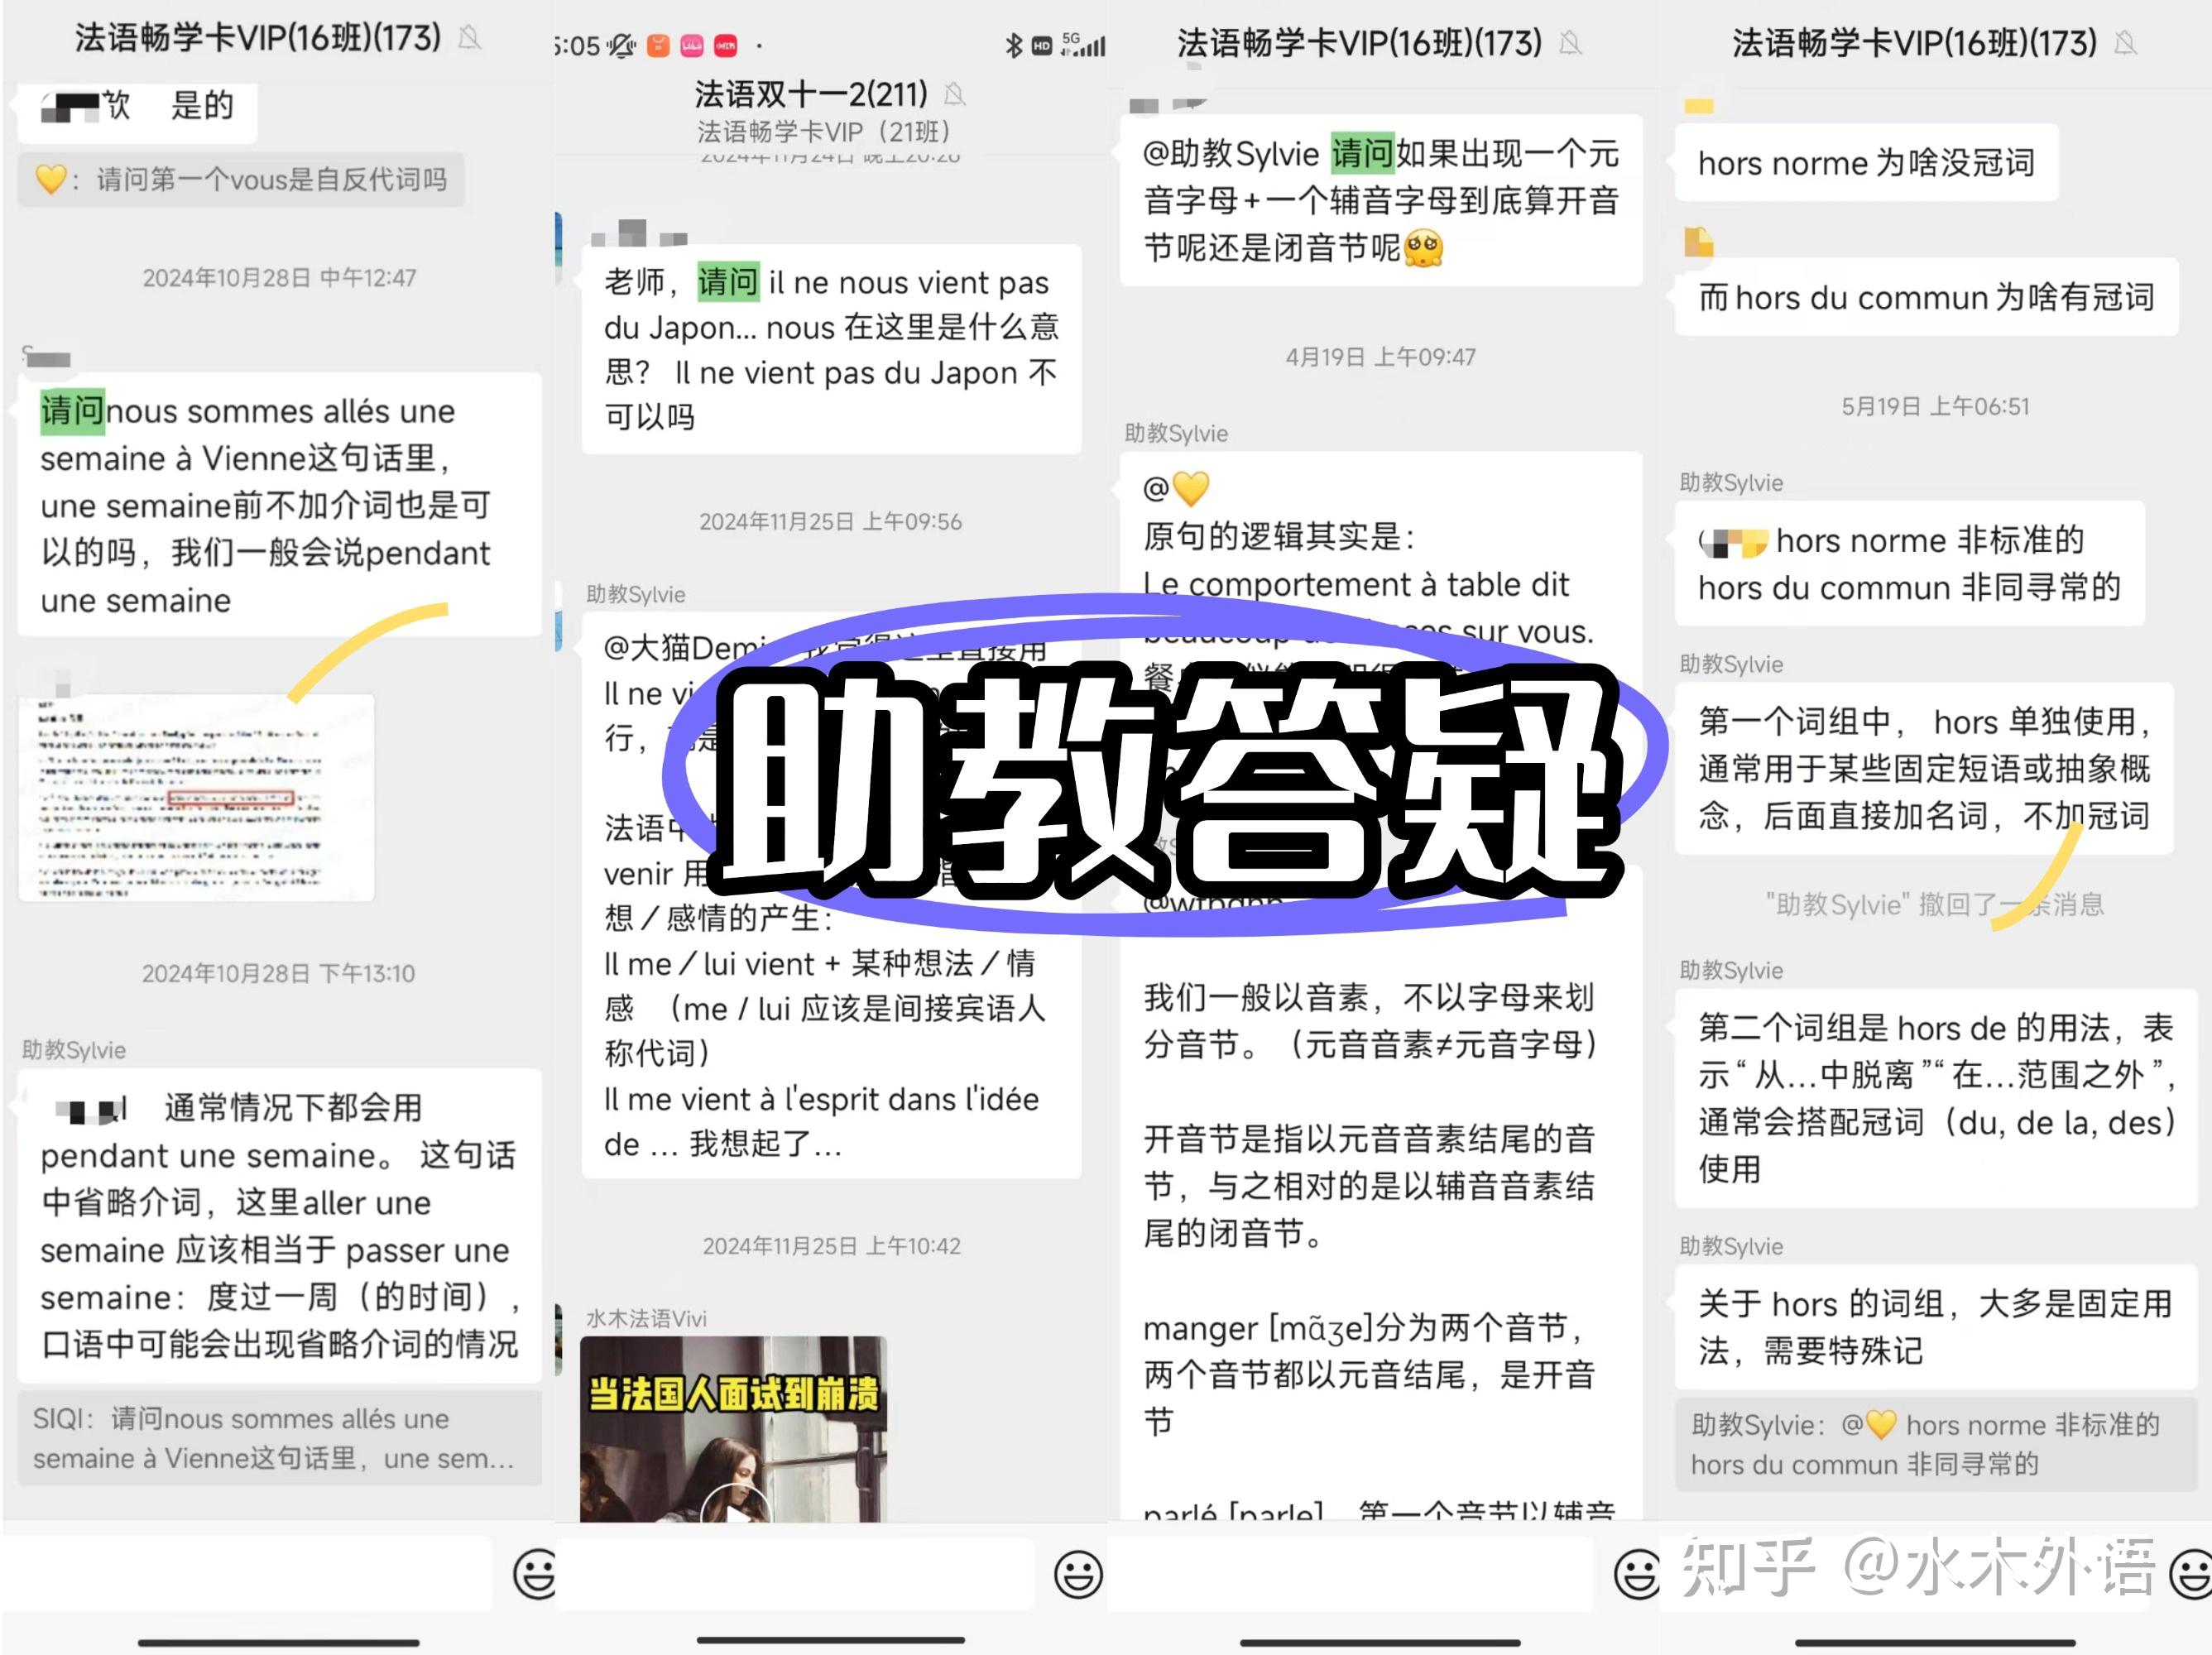This screenshot has width=2212, height=1655.
Task: Tap timestamp '4月19日 上午09:47'
Action: (1380, 357)
